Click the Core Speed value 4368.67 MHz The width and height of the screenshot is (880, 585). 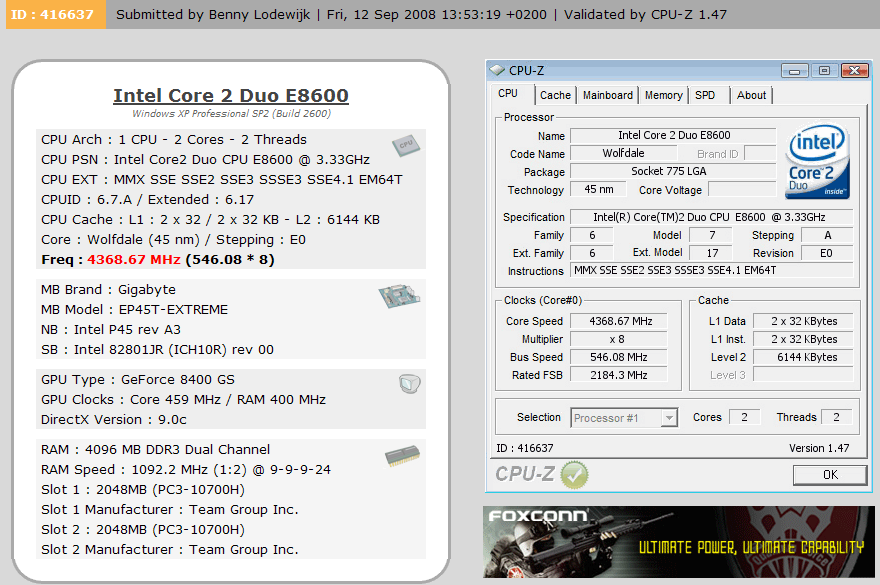(619, 321)
